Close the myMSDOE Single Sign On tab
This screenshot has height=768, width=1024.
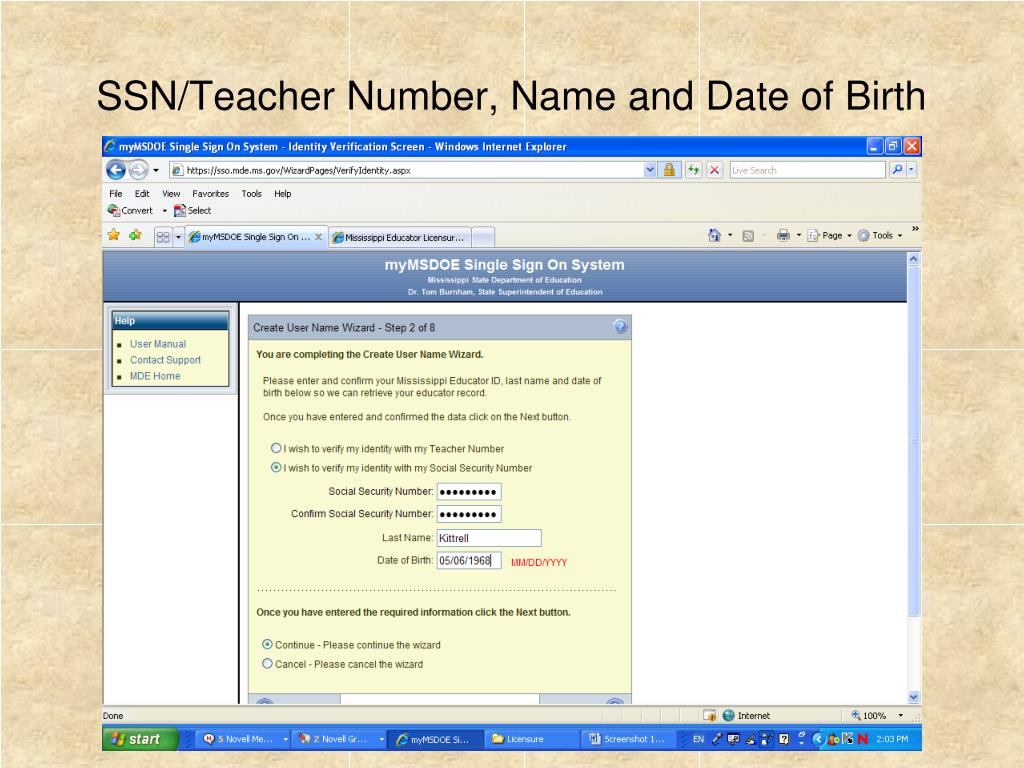319,237
